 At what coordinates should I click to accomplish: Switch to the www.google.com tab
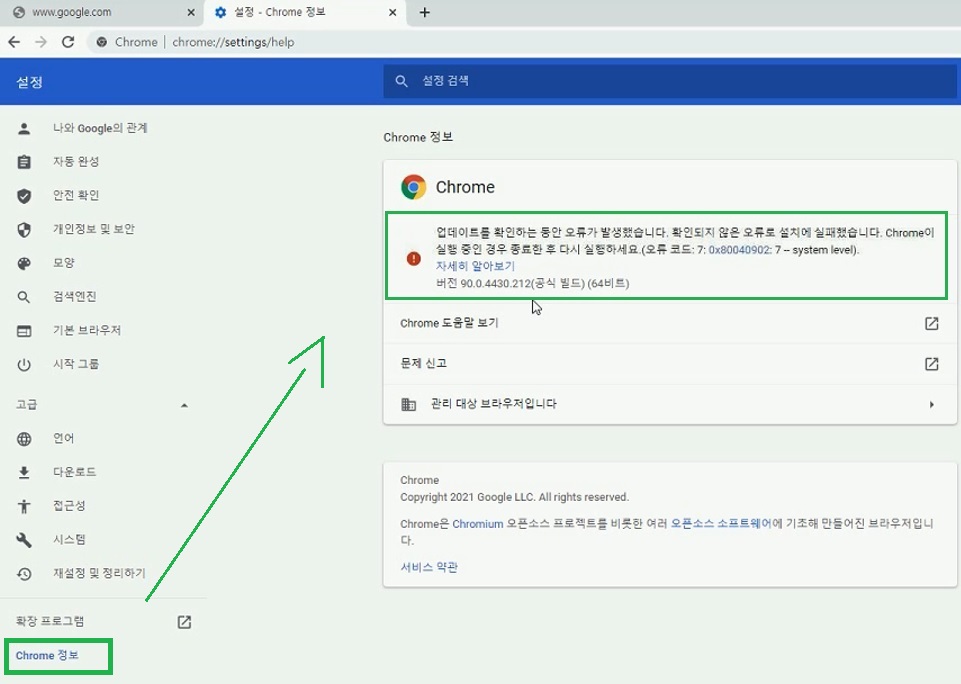(101, 12)
